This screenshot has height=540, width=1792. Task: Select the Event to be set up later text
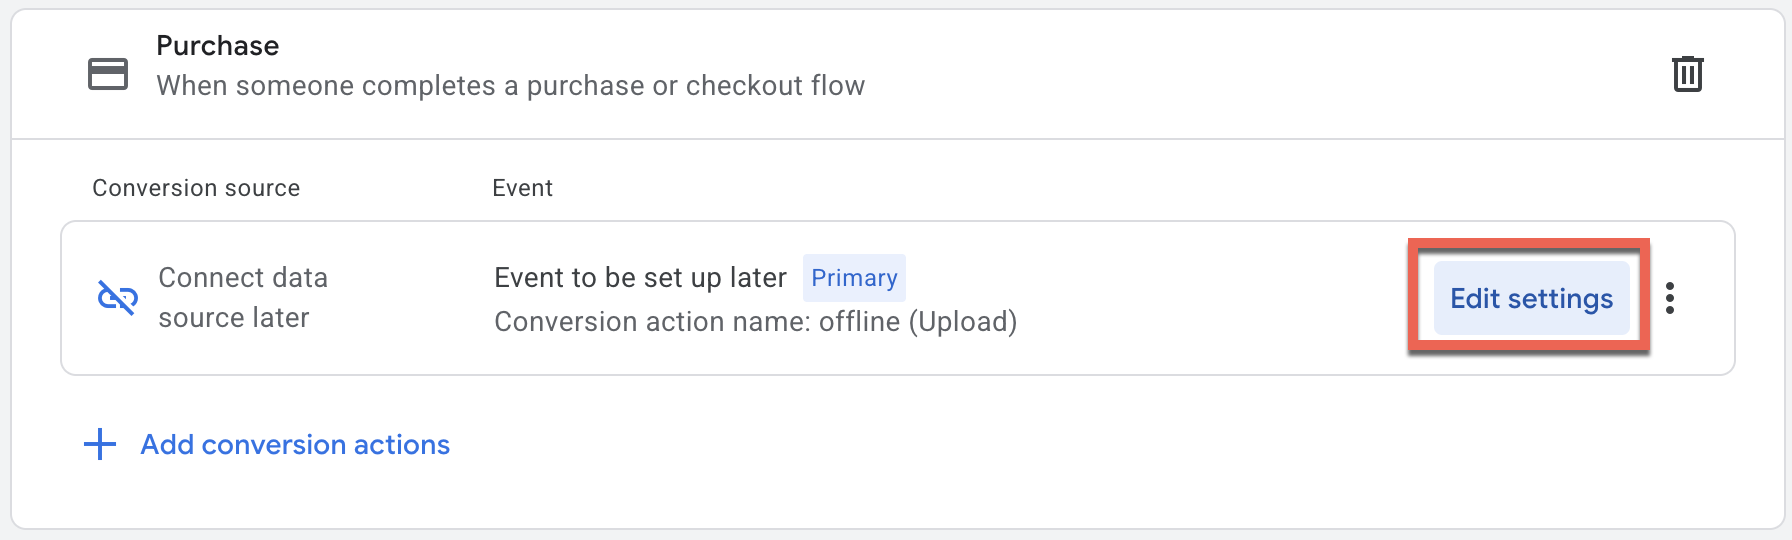point(640,278)
